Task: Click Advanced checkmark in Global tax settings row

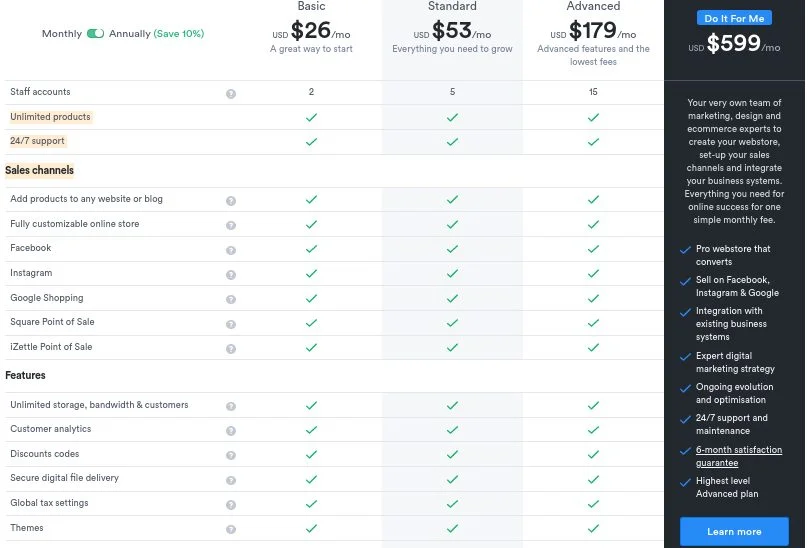Action: click(x=593, y=504)
